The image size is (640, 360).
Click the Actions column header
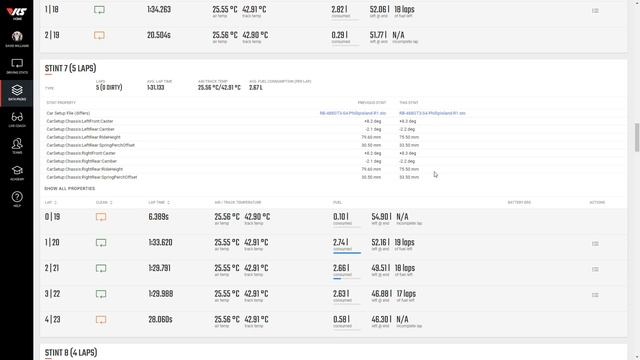[x=597, y=202]
